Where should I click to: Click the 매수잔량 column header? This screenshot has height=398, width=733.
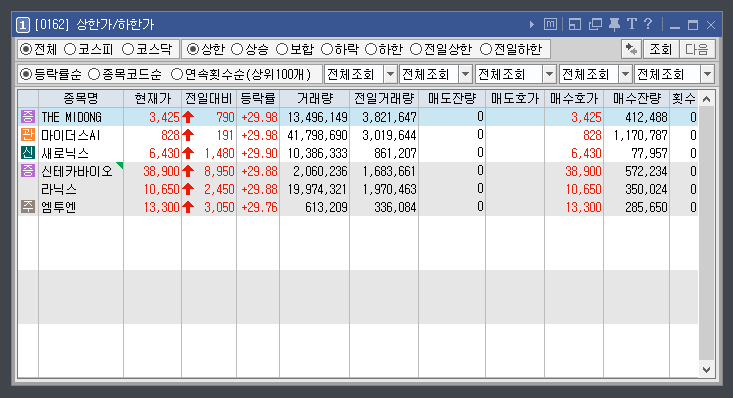(x=637, y=99)
